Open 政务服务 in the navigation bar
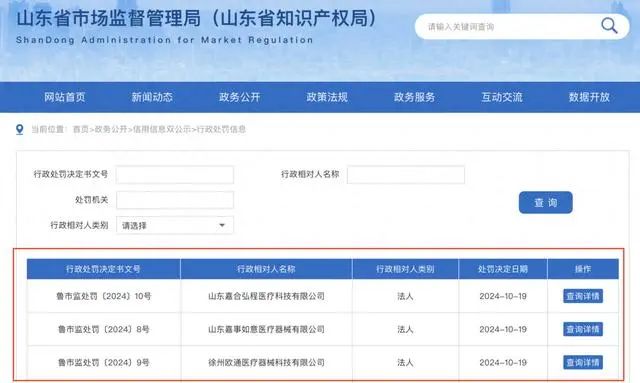 coord(414,97)
